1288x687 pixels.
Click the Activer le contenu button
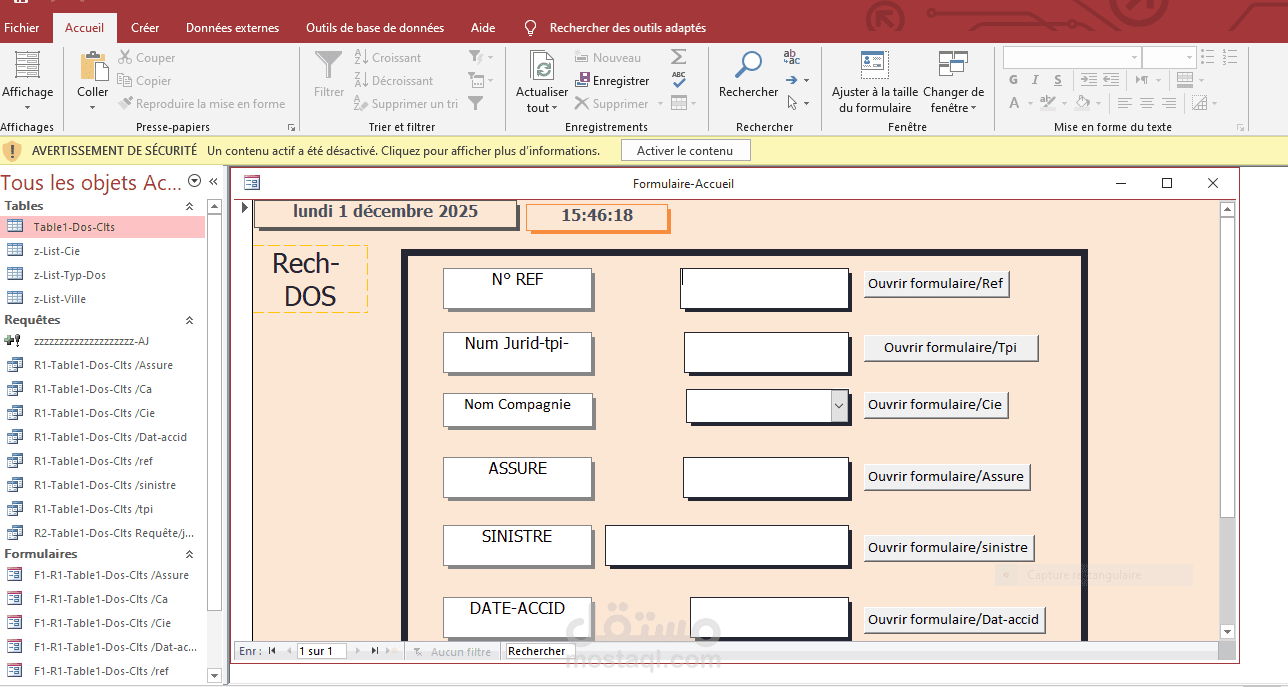pos(685,150)
